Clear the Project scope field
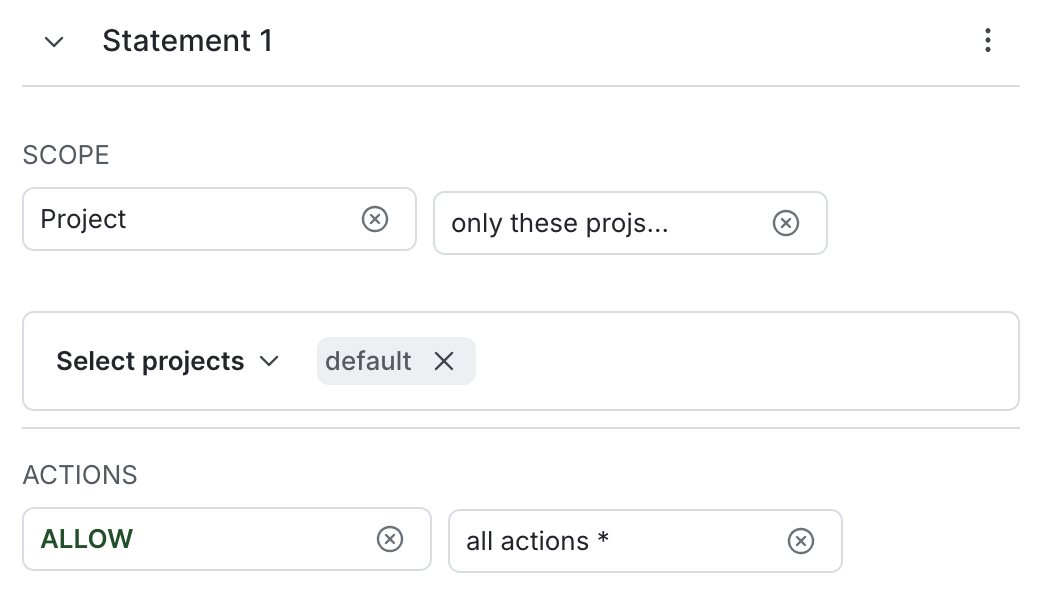1042x610 pixels. point(374,219)
